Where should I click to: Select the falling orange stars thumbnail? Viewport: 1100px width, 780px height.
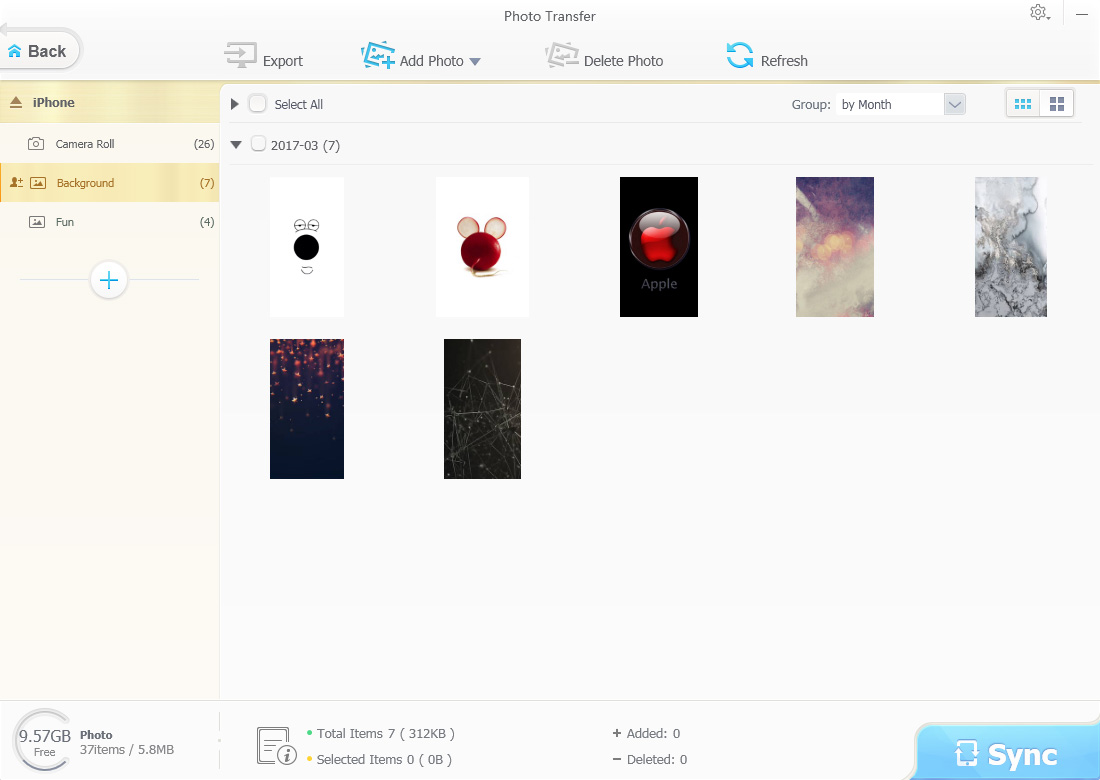click(307, 409)
